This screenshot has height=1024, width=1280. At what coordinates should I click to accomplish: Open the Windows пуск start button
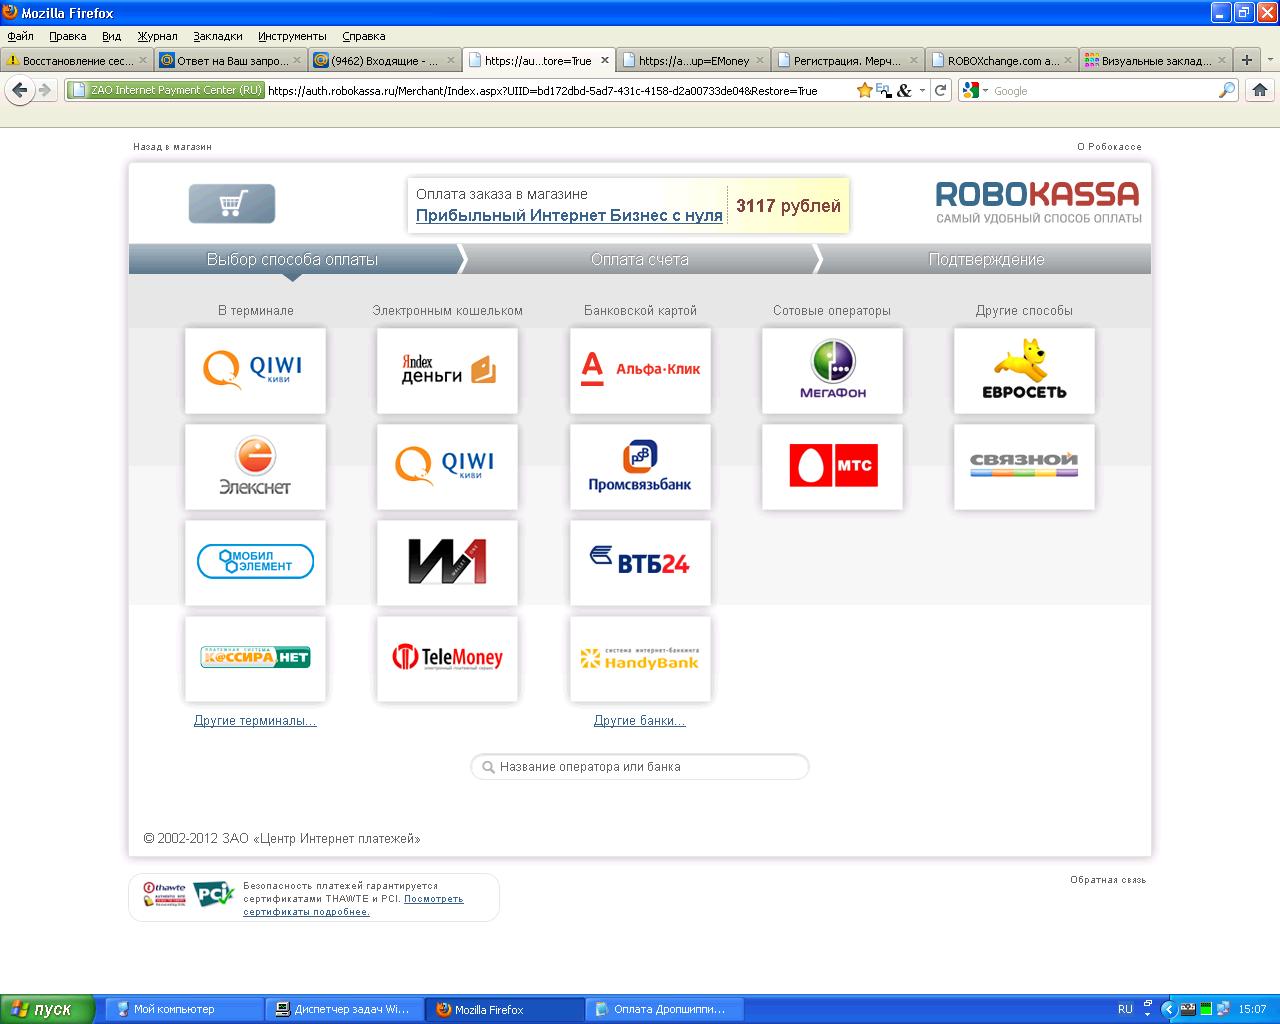[x=47, y=1009]
